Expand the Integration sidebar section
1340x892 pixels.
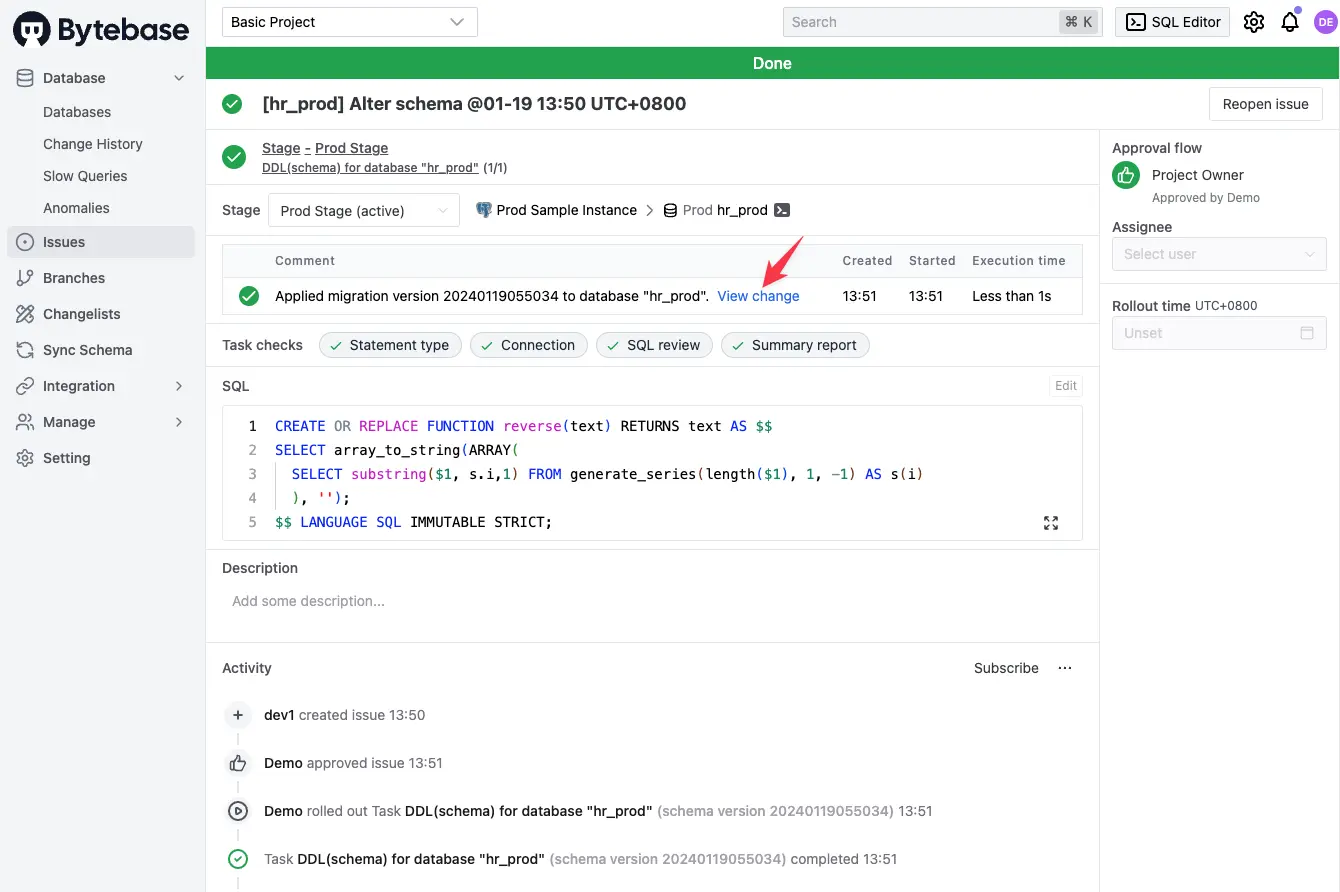pyautogui.click(x=101, y=386)
